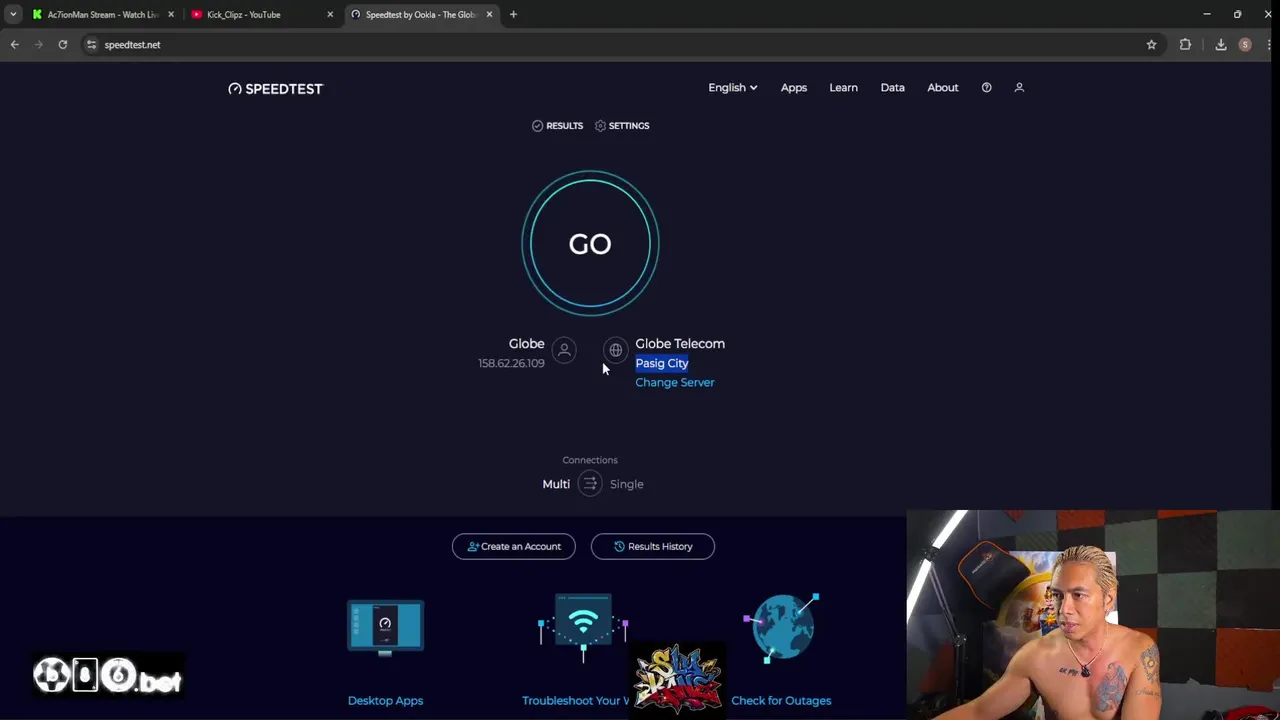Click the speedtest.net address bar
Image resolution: width=1280 pixels, height=720 pixels.
point(620,45)
